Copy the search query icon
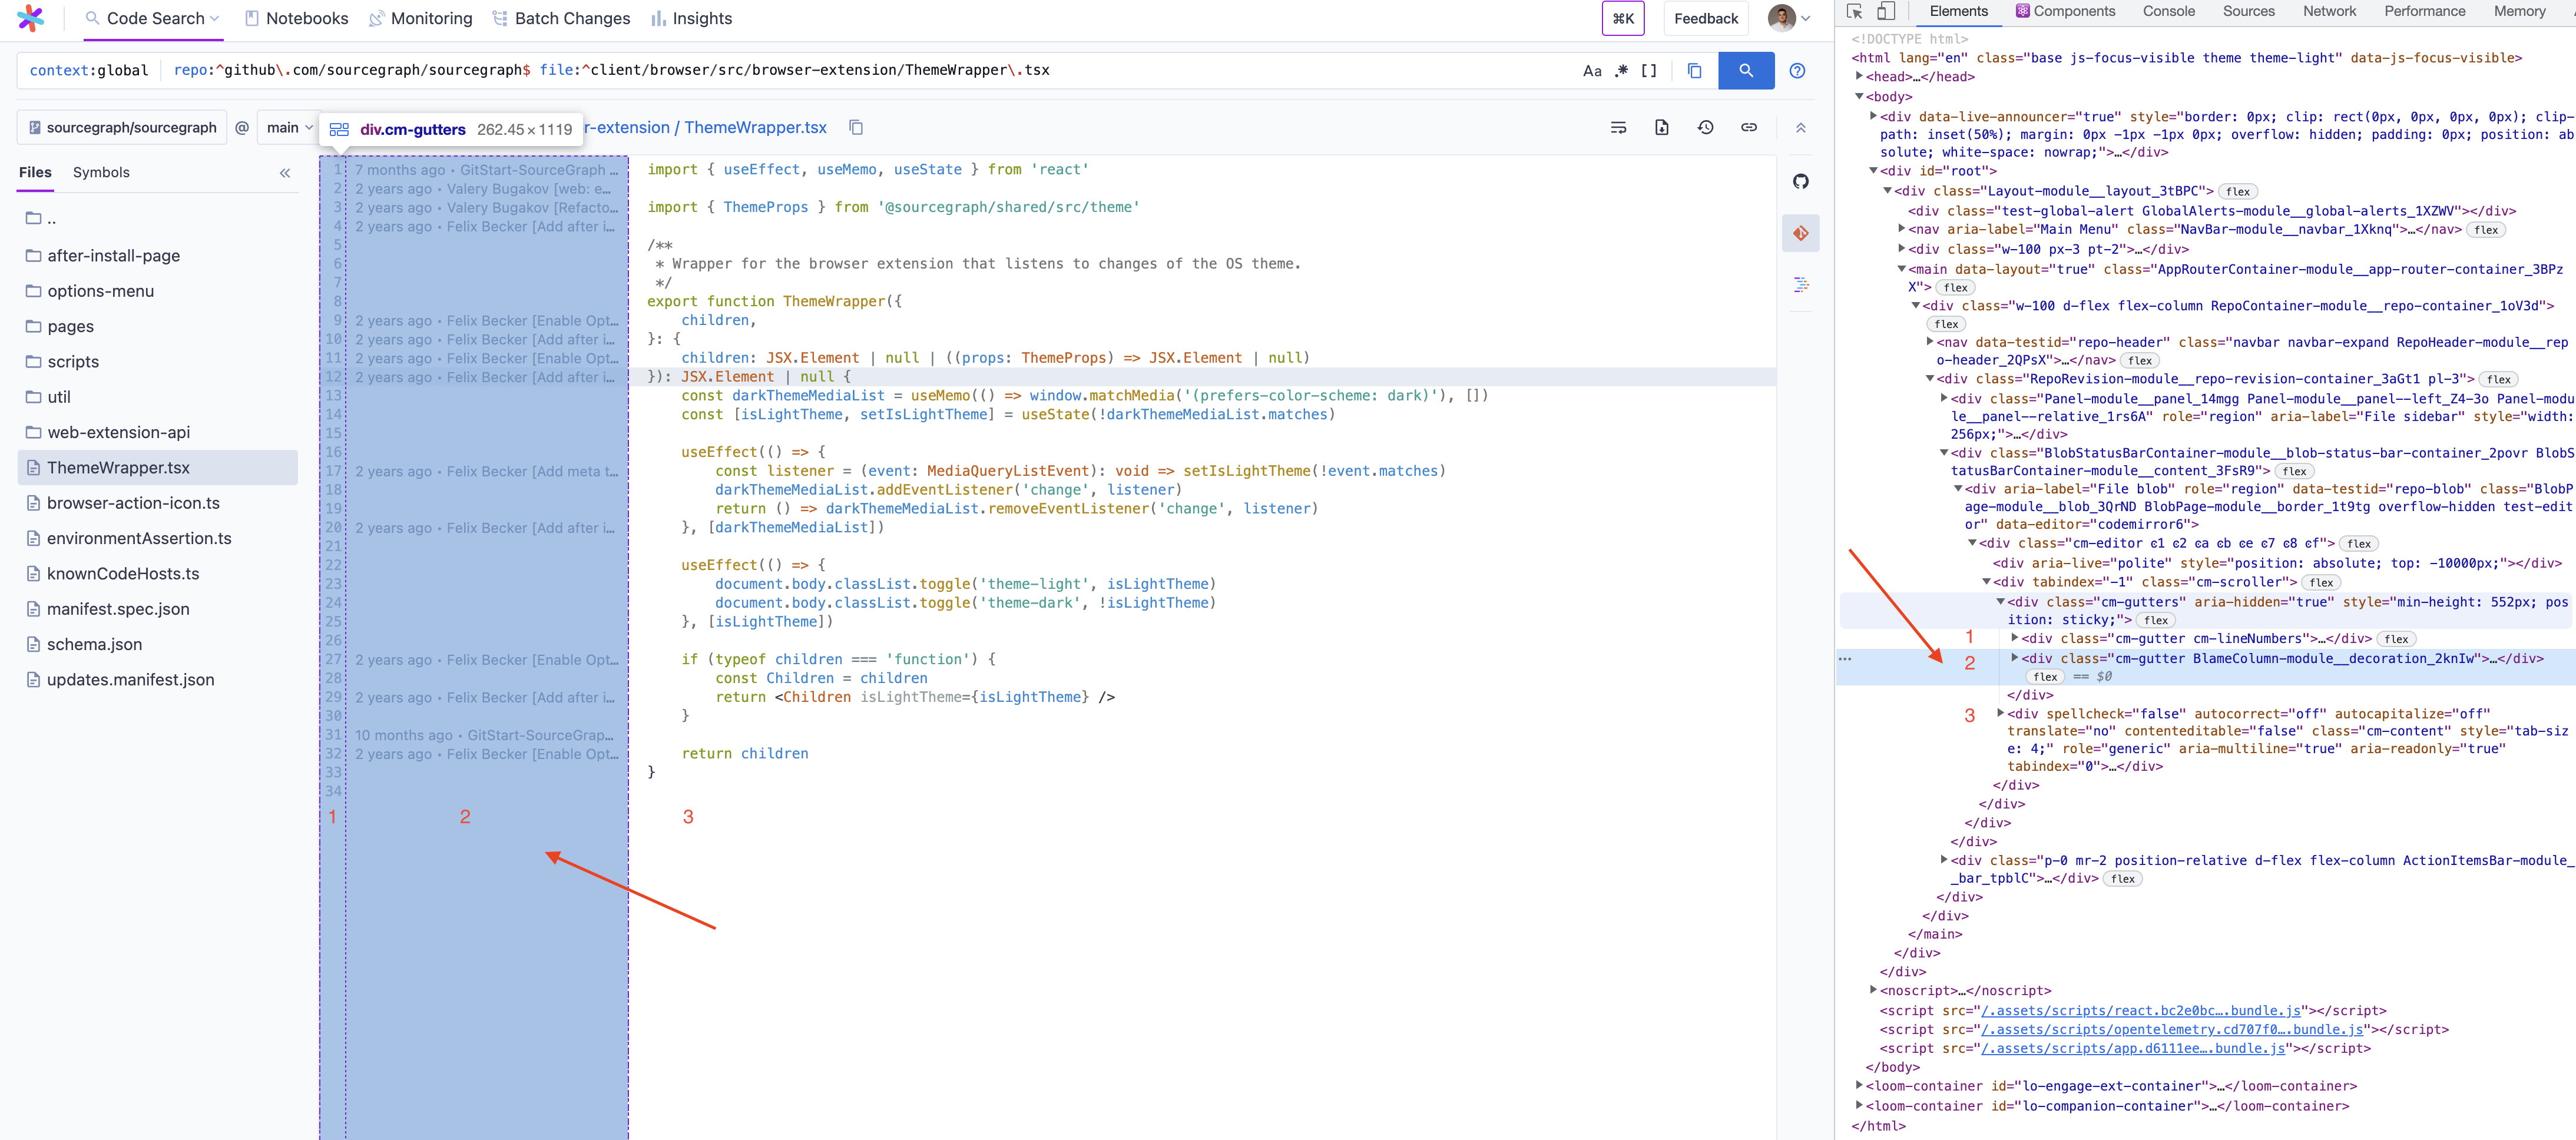Screen dimensions: 2576x1140 [x=1694, y=70]
